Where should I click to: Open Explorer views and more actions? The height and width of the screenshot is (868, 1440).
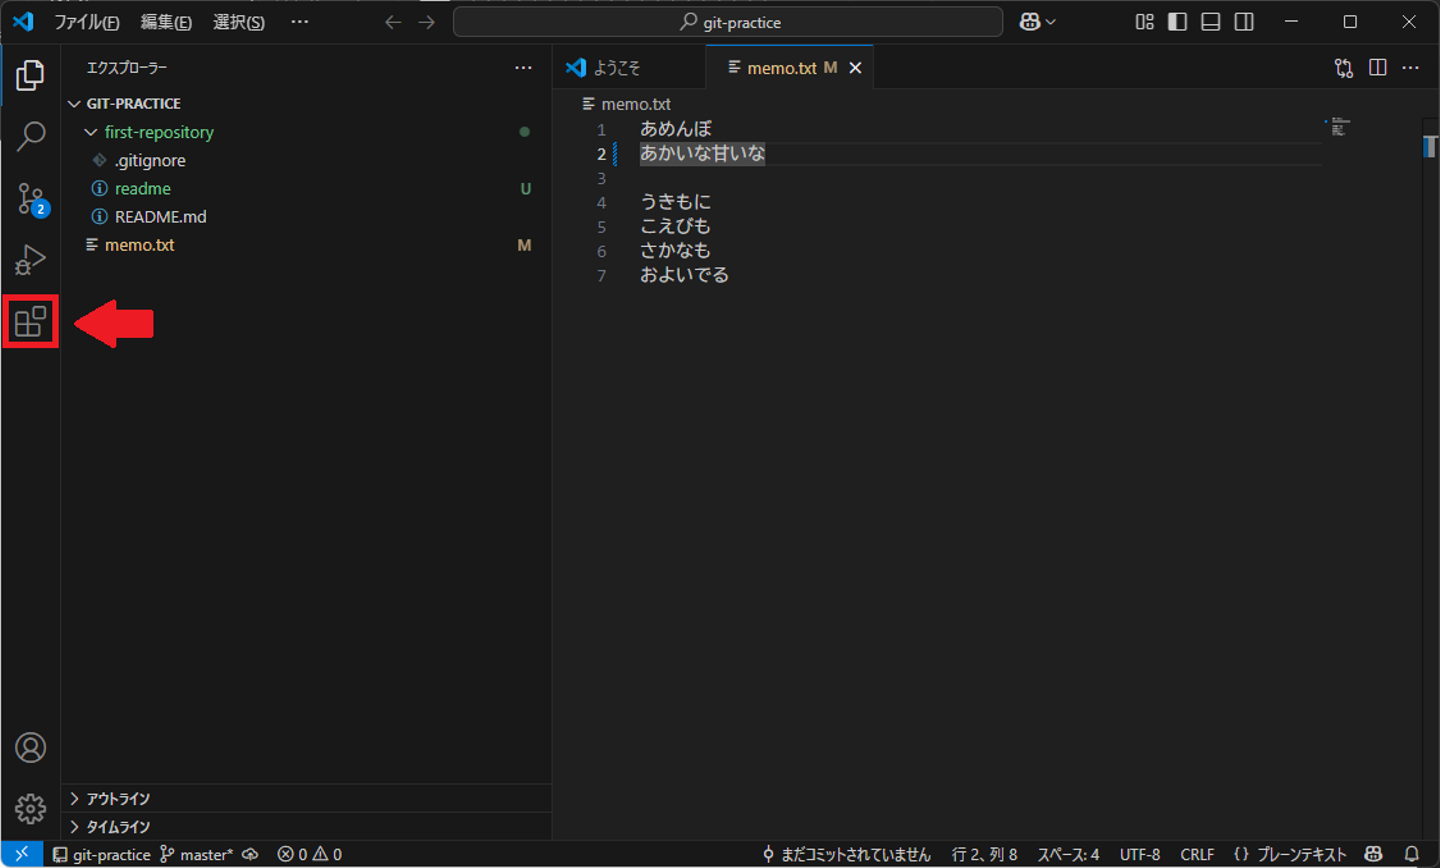[523, 68]
